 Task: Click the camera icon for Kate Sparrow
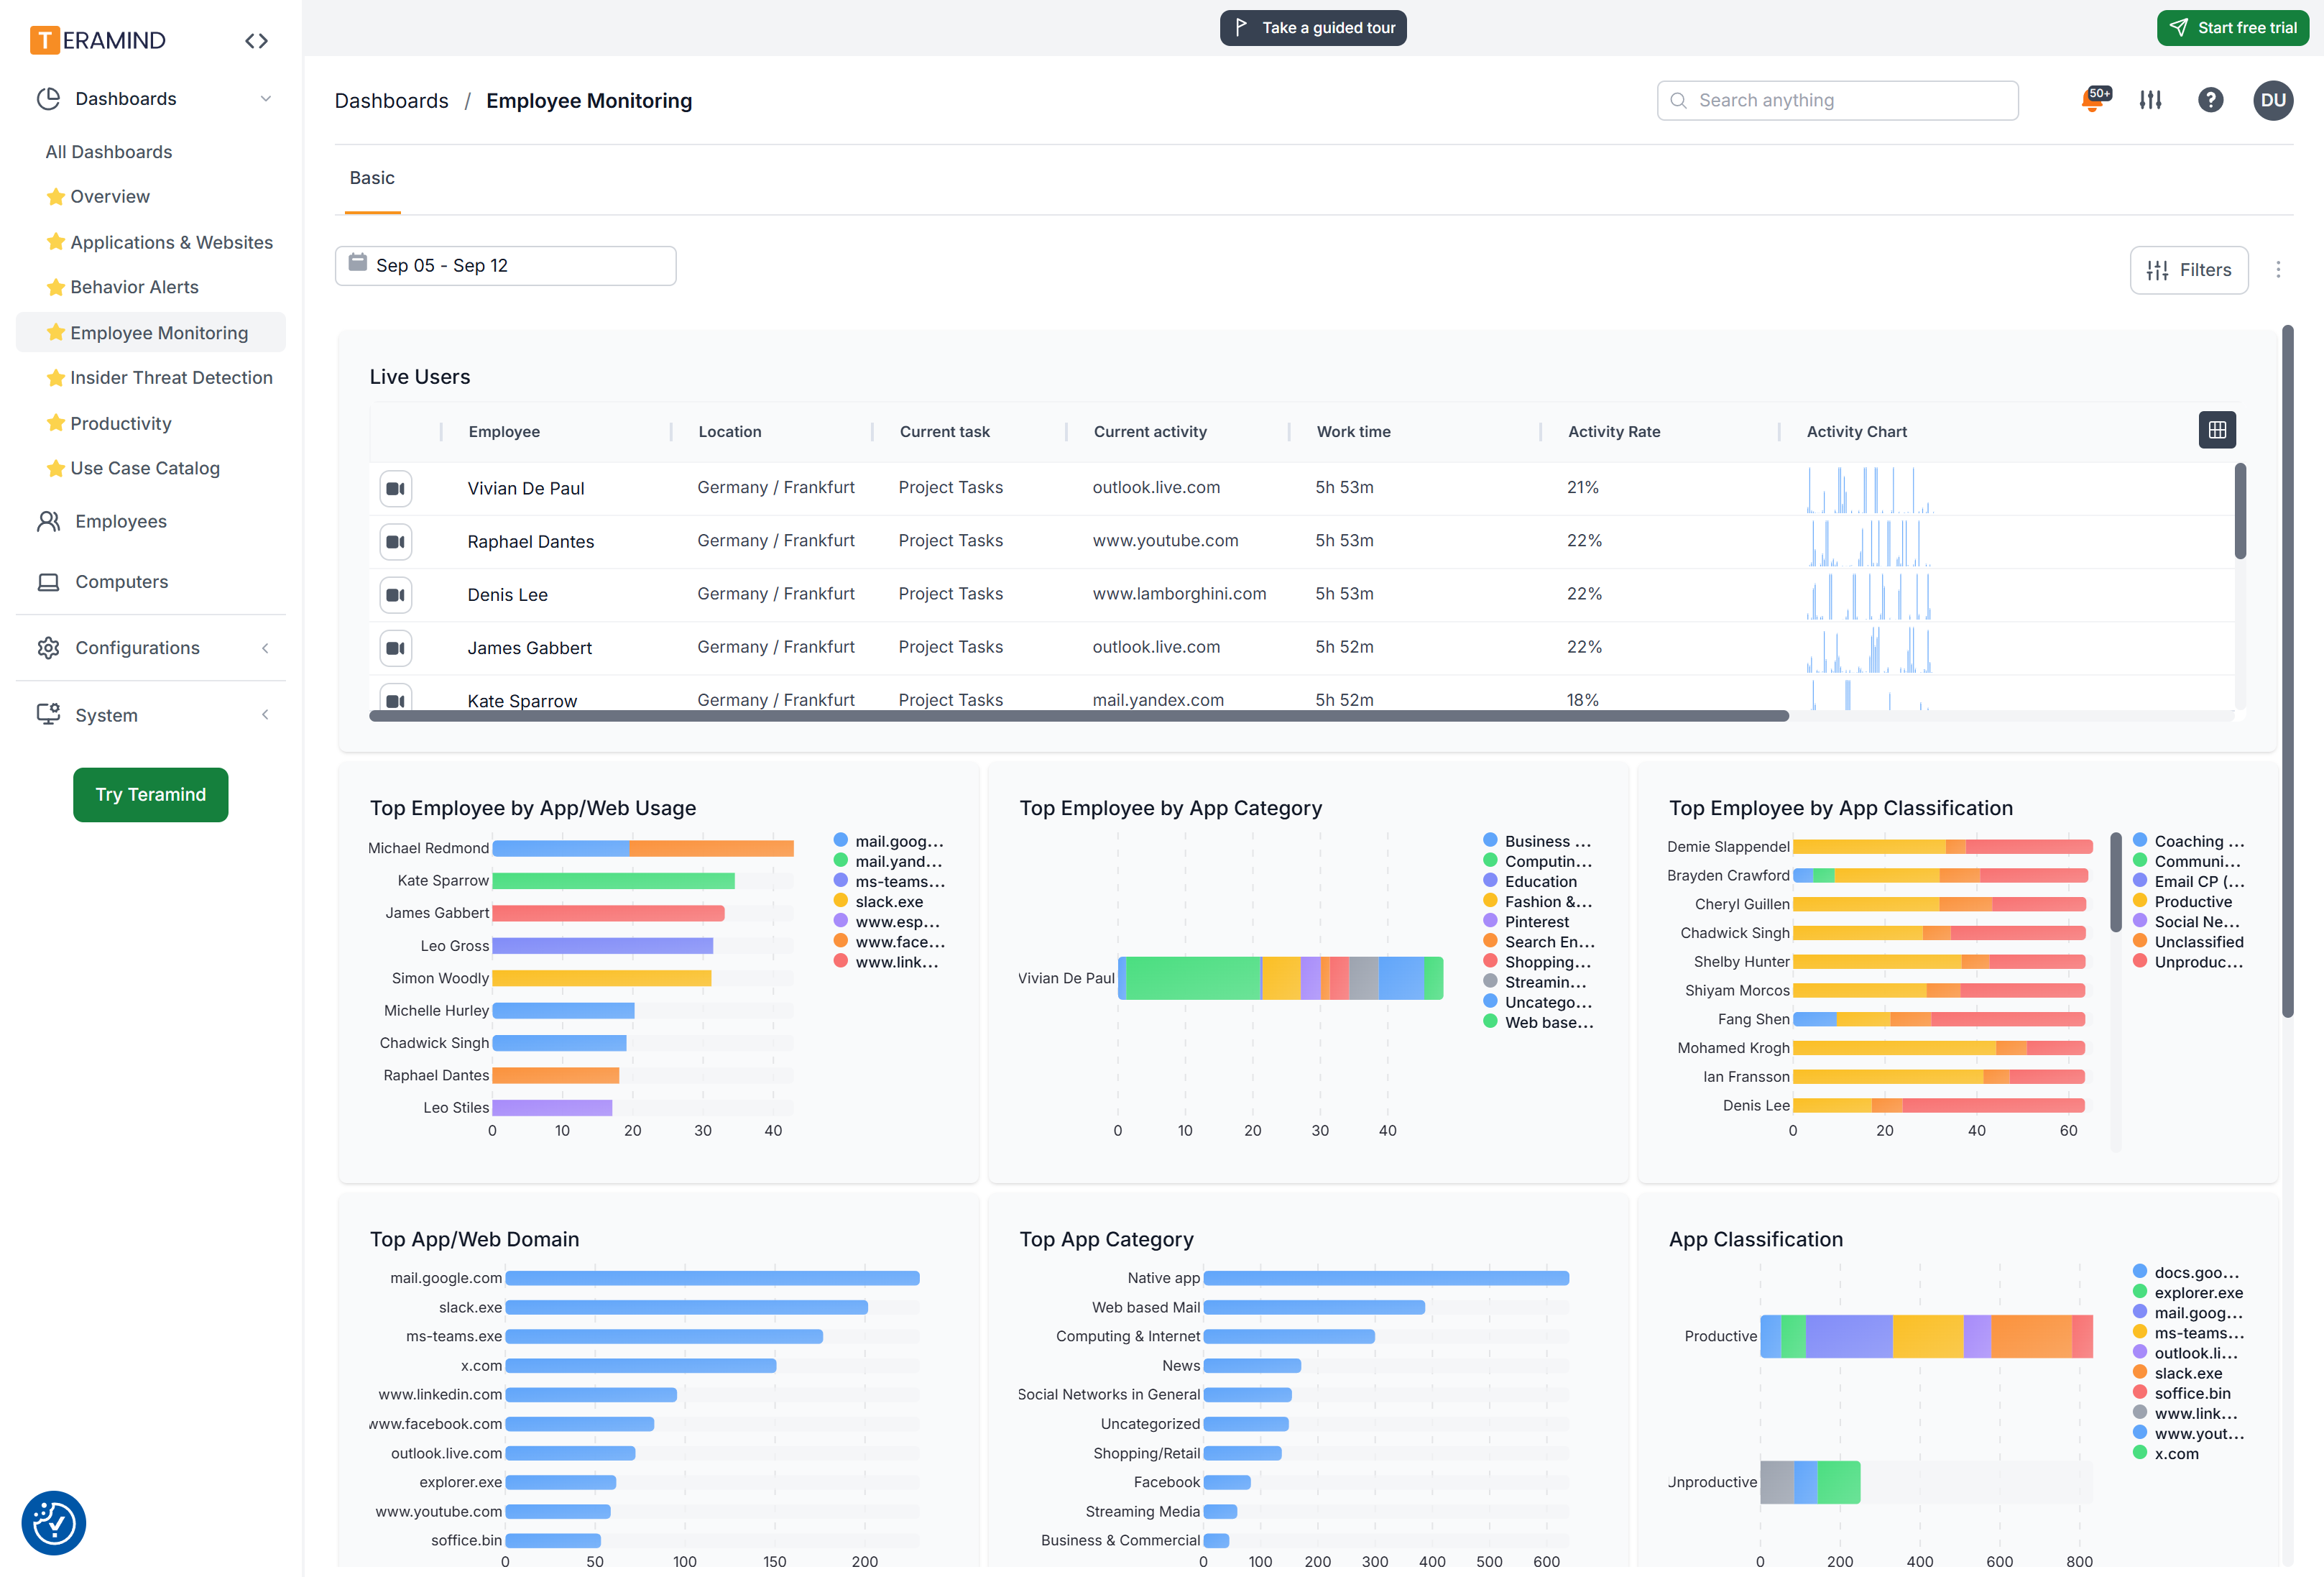[395, 699]
